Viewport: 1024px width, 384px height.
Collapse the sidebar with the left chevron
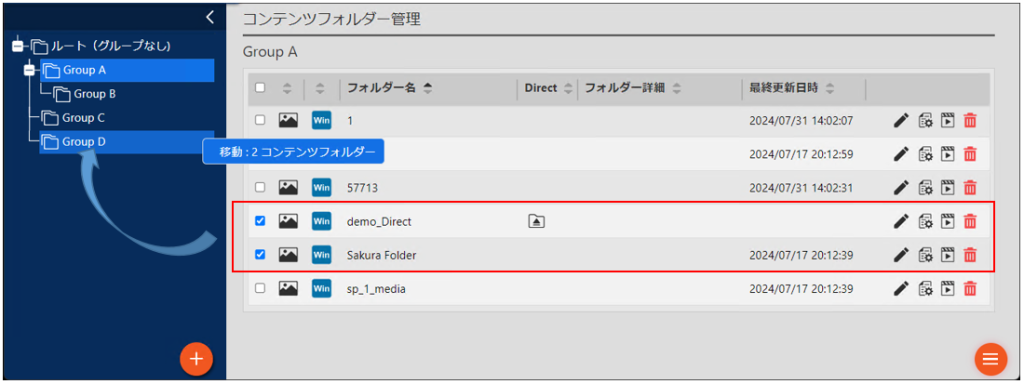[x=209, y=17]
